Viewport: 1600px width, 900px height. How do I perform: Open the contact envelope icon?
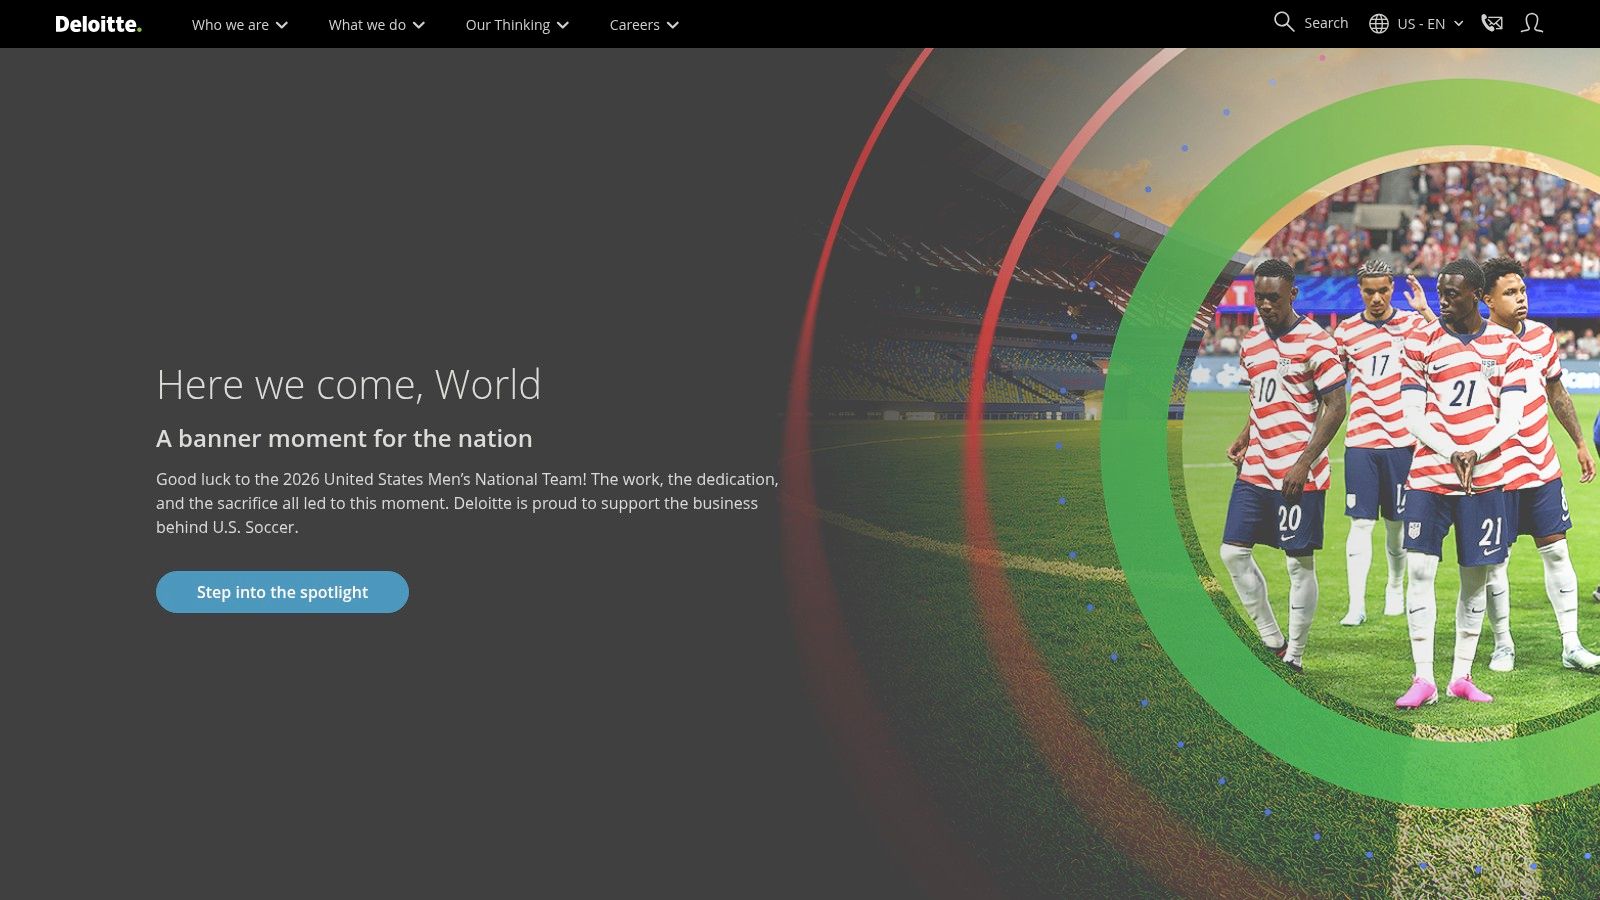(x=1492, y=23)
